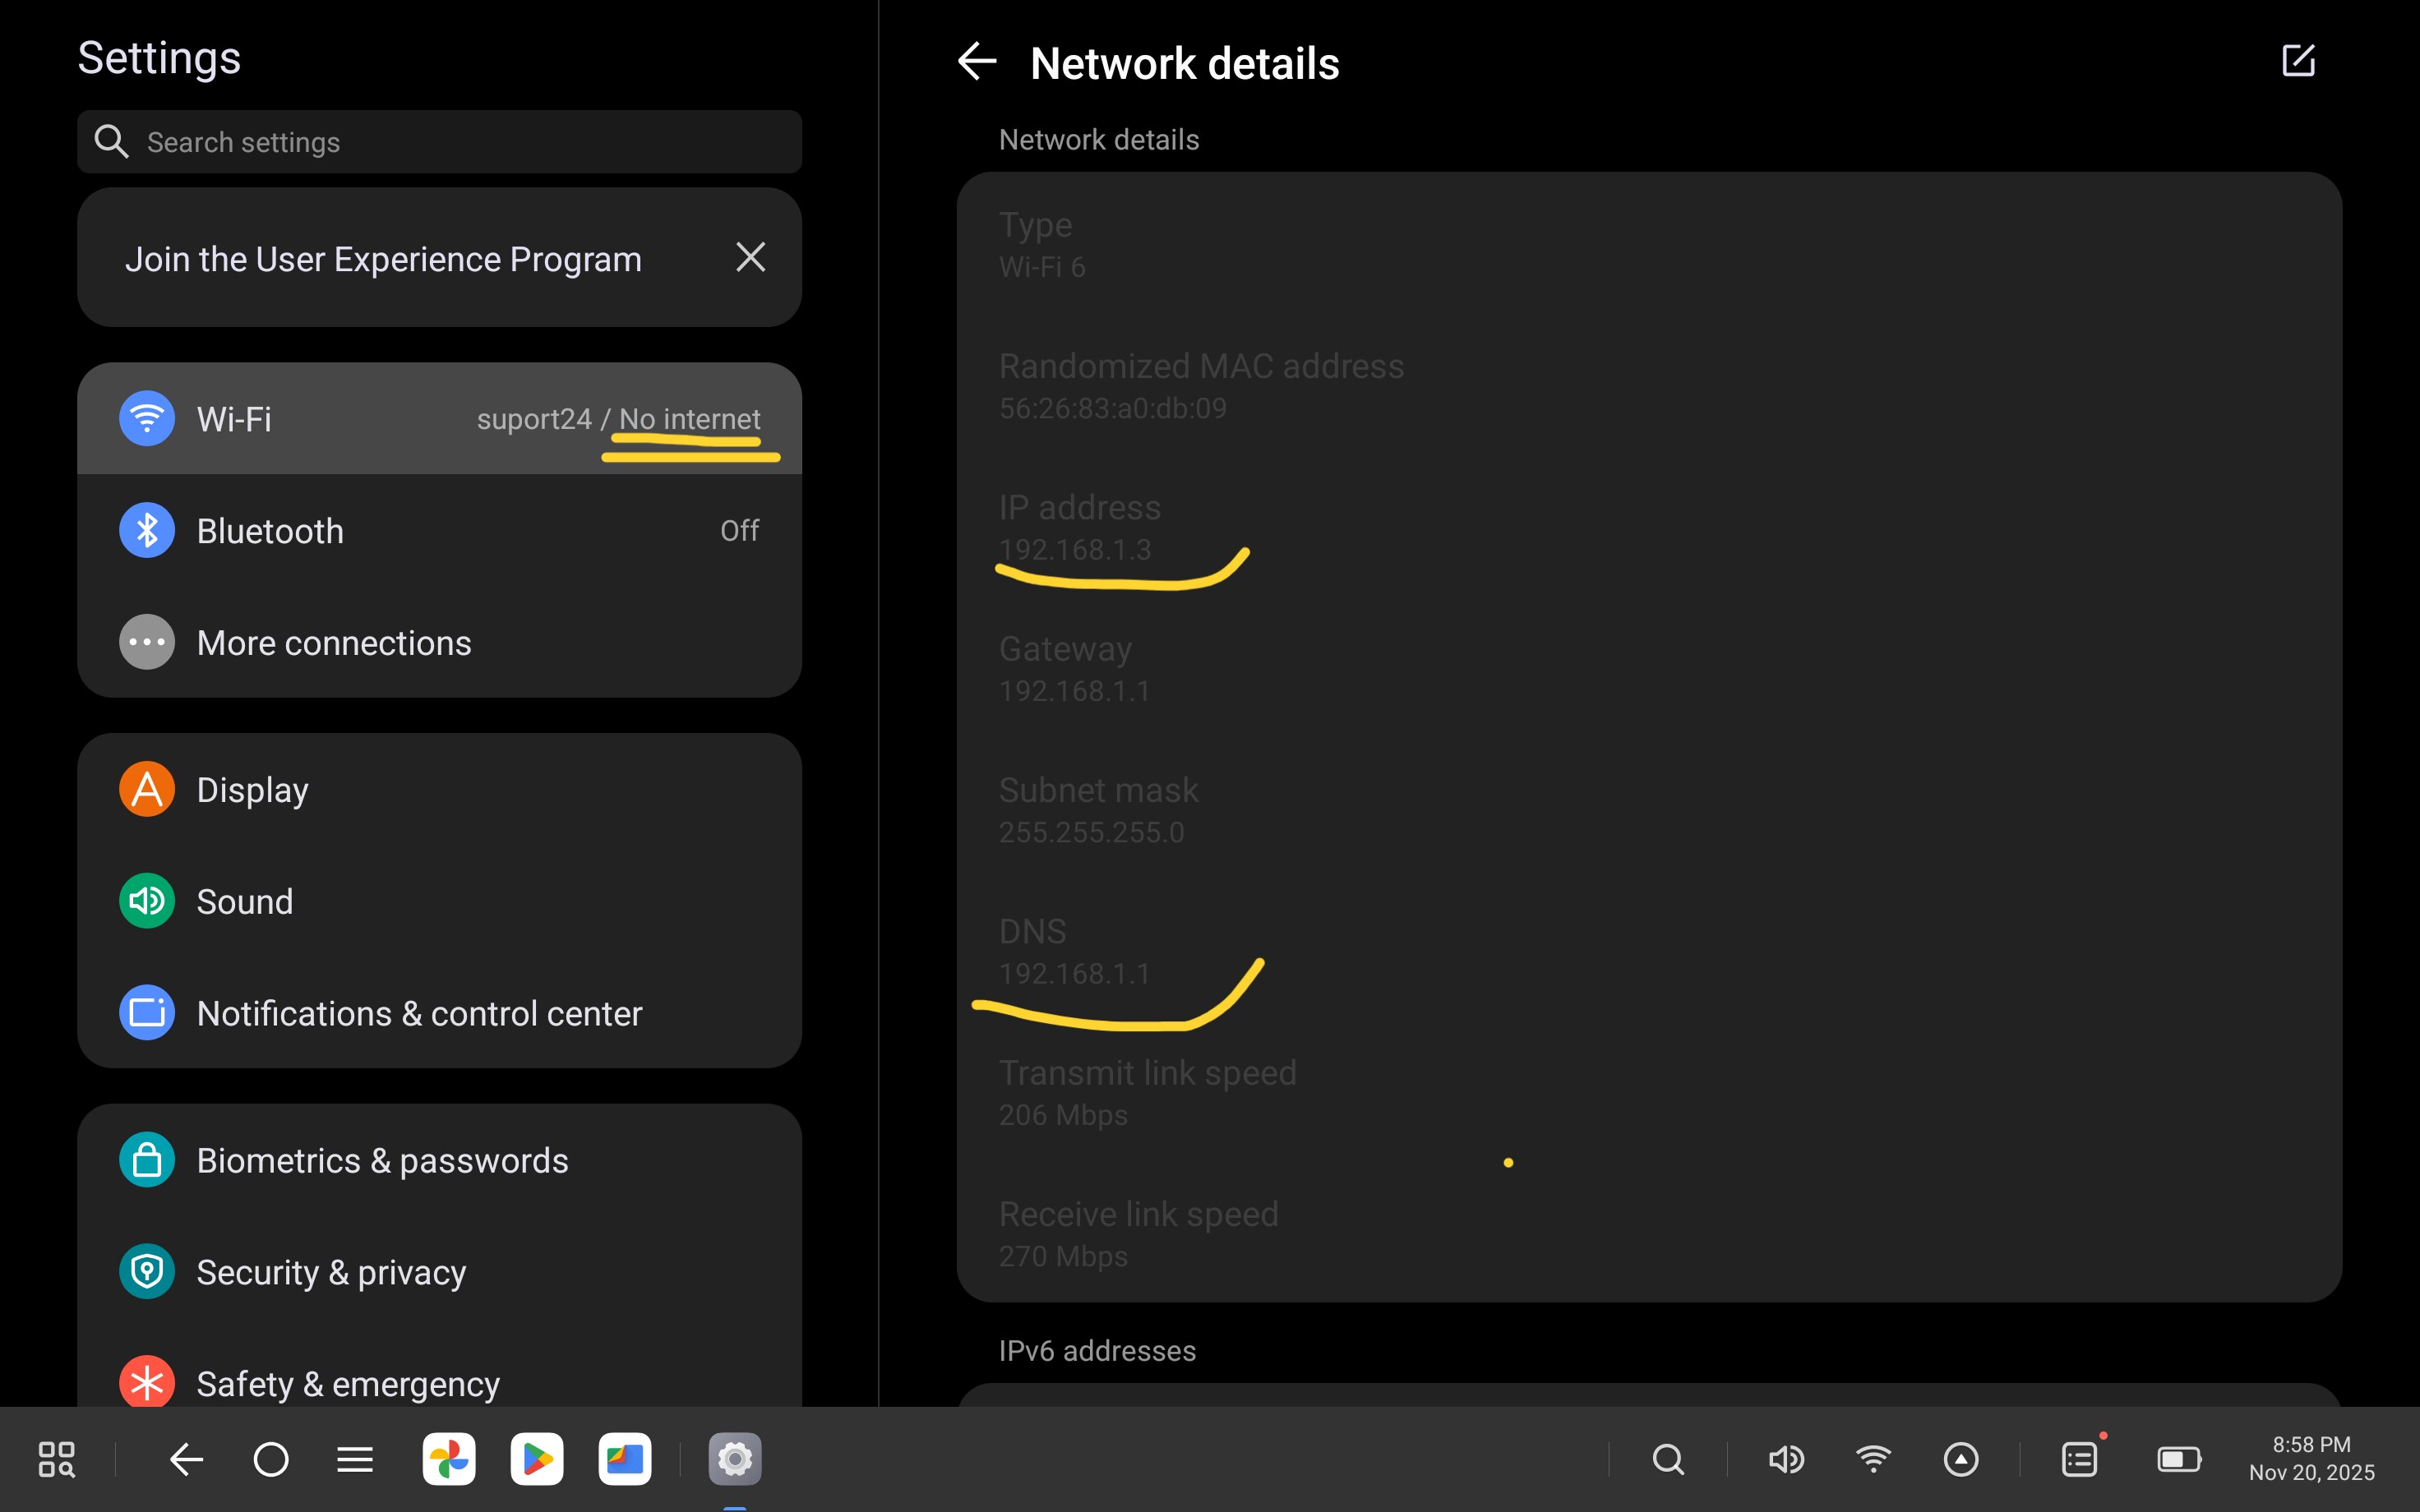
Task: Click the Biometrics lock icon
Action: (147, 1160)
